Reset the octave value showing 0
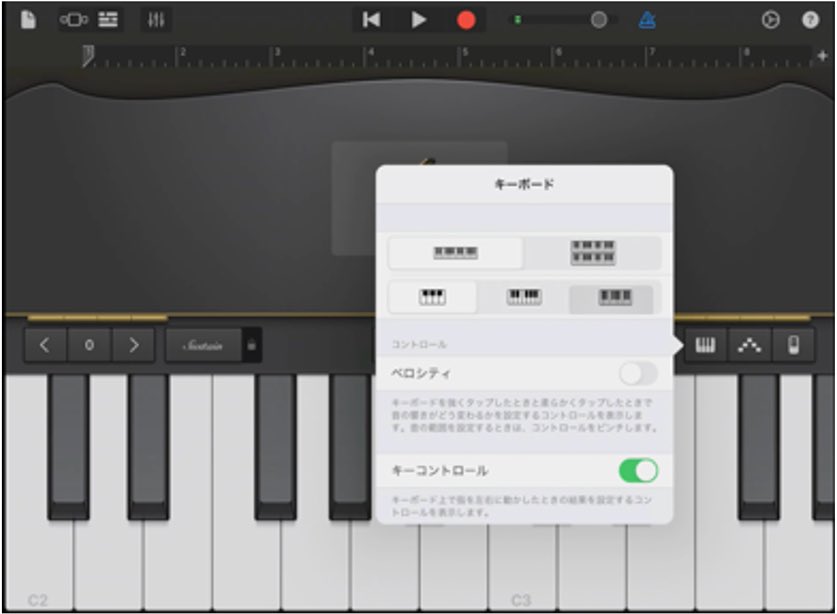 click(90, 345)
